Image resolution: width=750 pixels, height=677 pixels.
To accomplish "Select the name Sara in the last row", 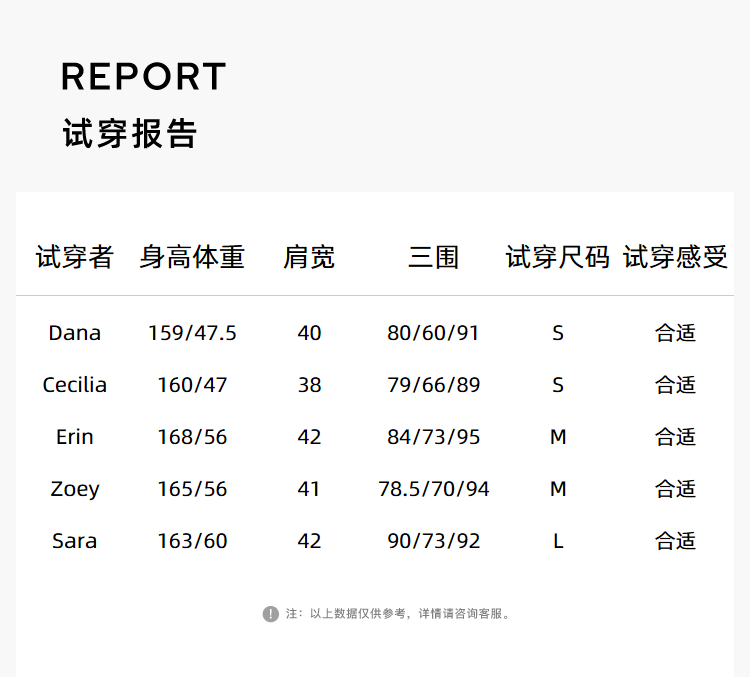I will click(x=75, y=541).
